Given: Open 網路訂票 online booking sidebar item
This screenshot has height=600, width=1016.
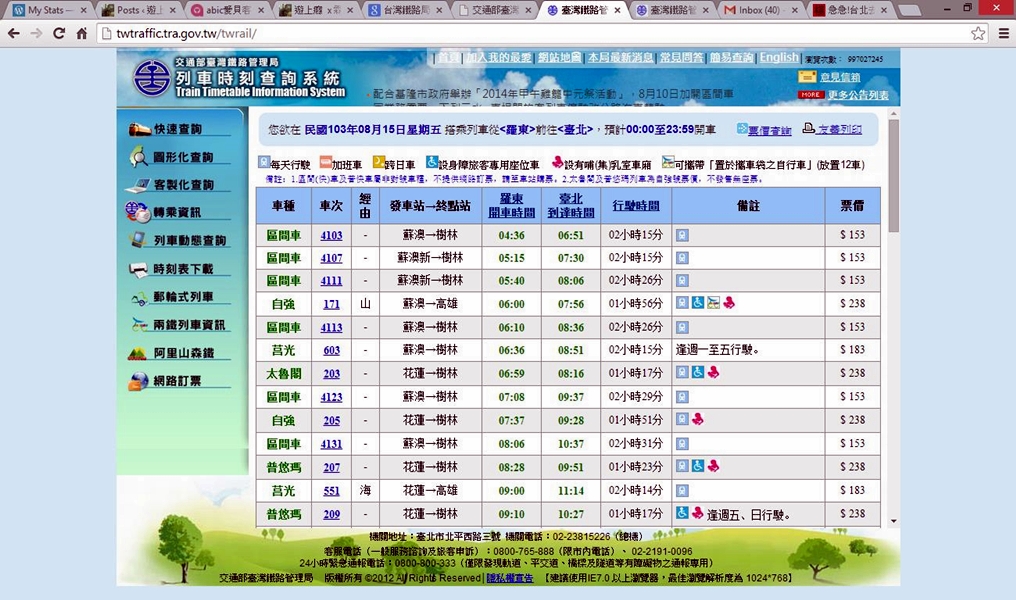Looking at the screenshot, I should click(x=176, y=381).
